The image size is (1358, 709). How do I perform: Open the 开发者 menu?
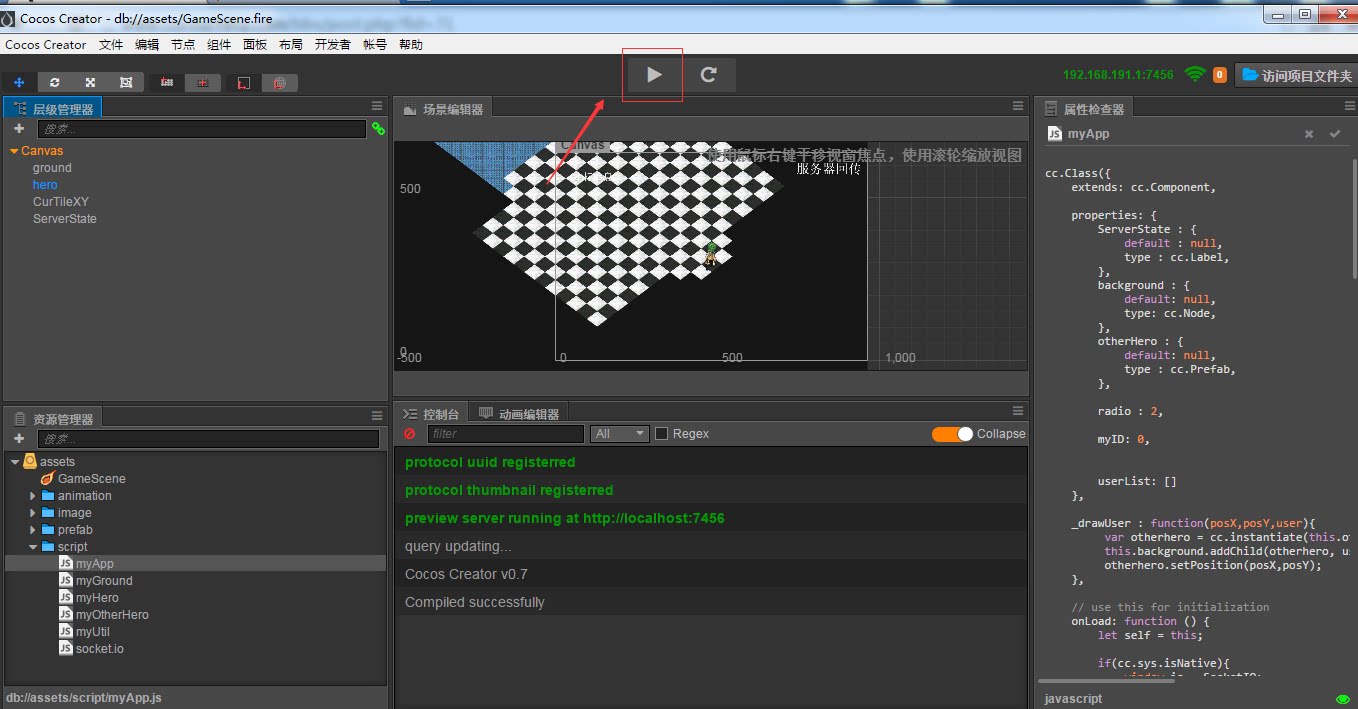tap(333, 45)
